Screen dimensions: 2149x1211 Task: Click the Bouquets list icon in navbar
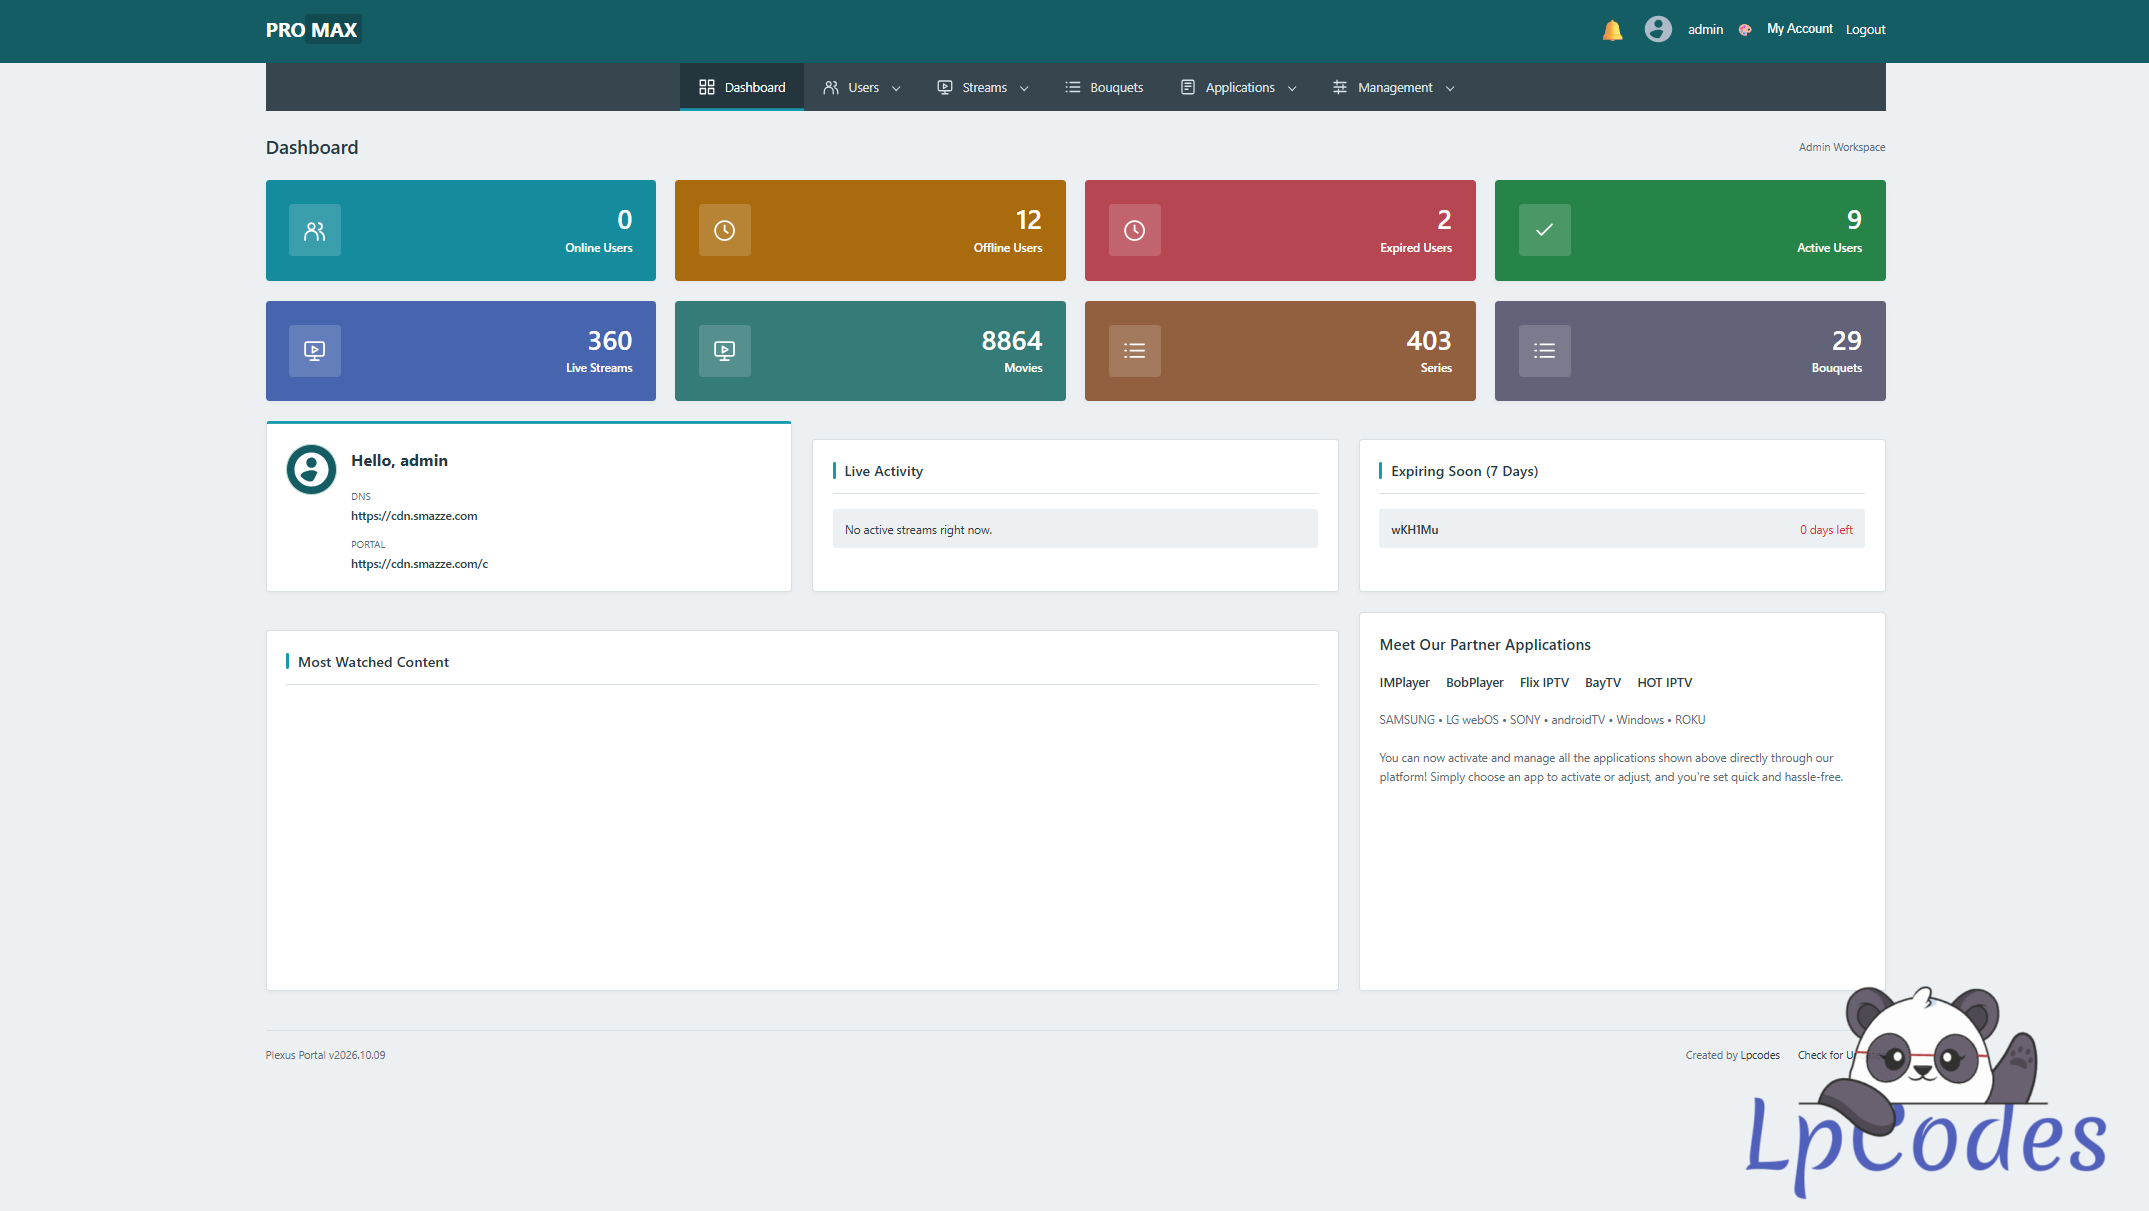pos(1073,87)
